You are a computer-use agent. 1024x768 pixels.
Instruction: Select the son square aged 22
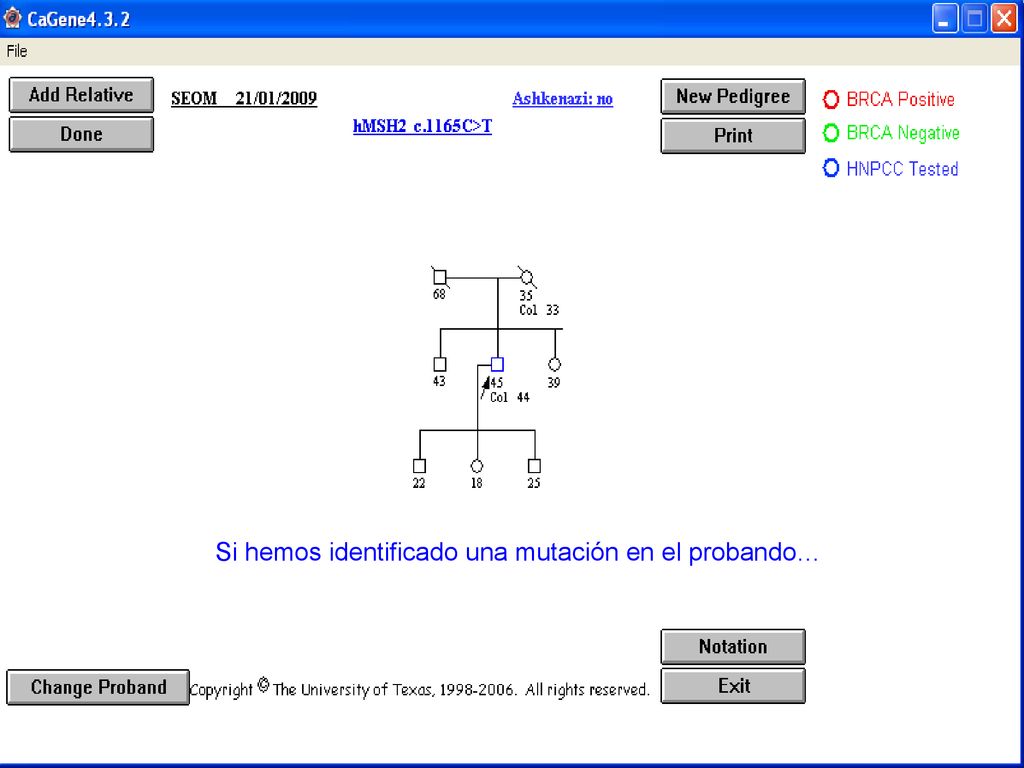[419, 466]
